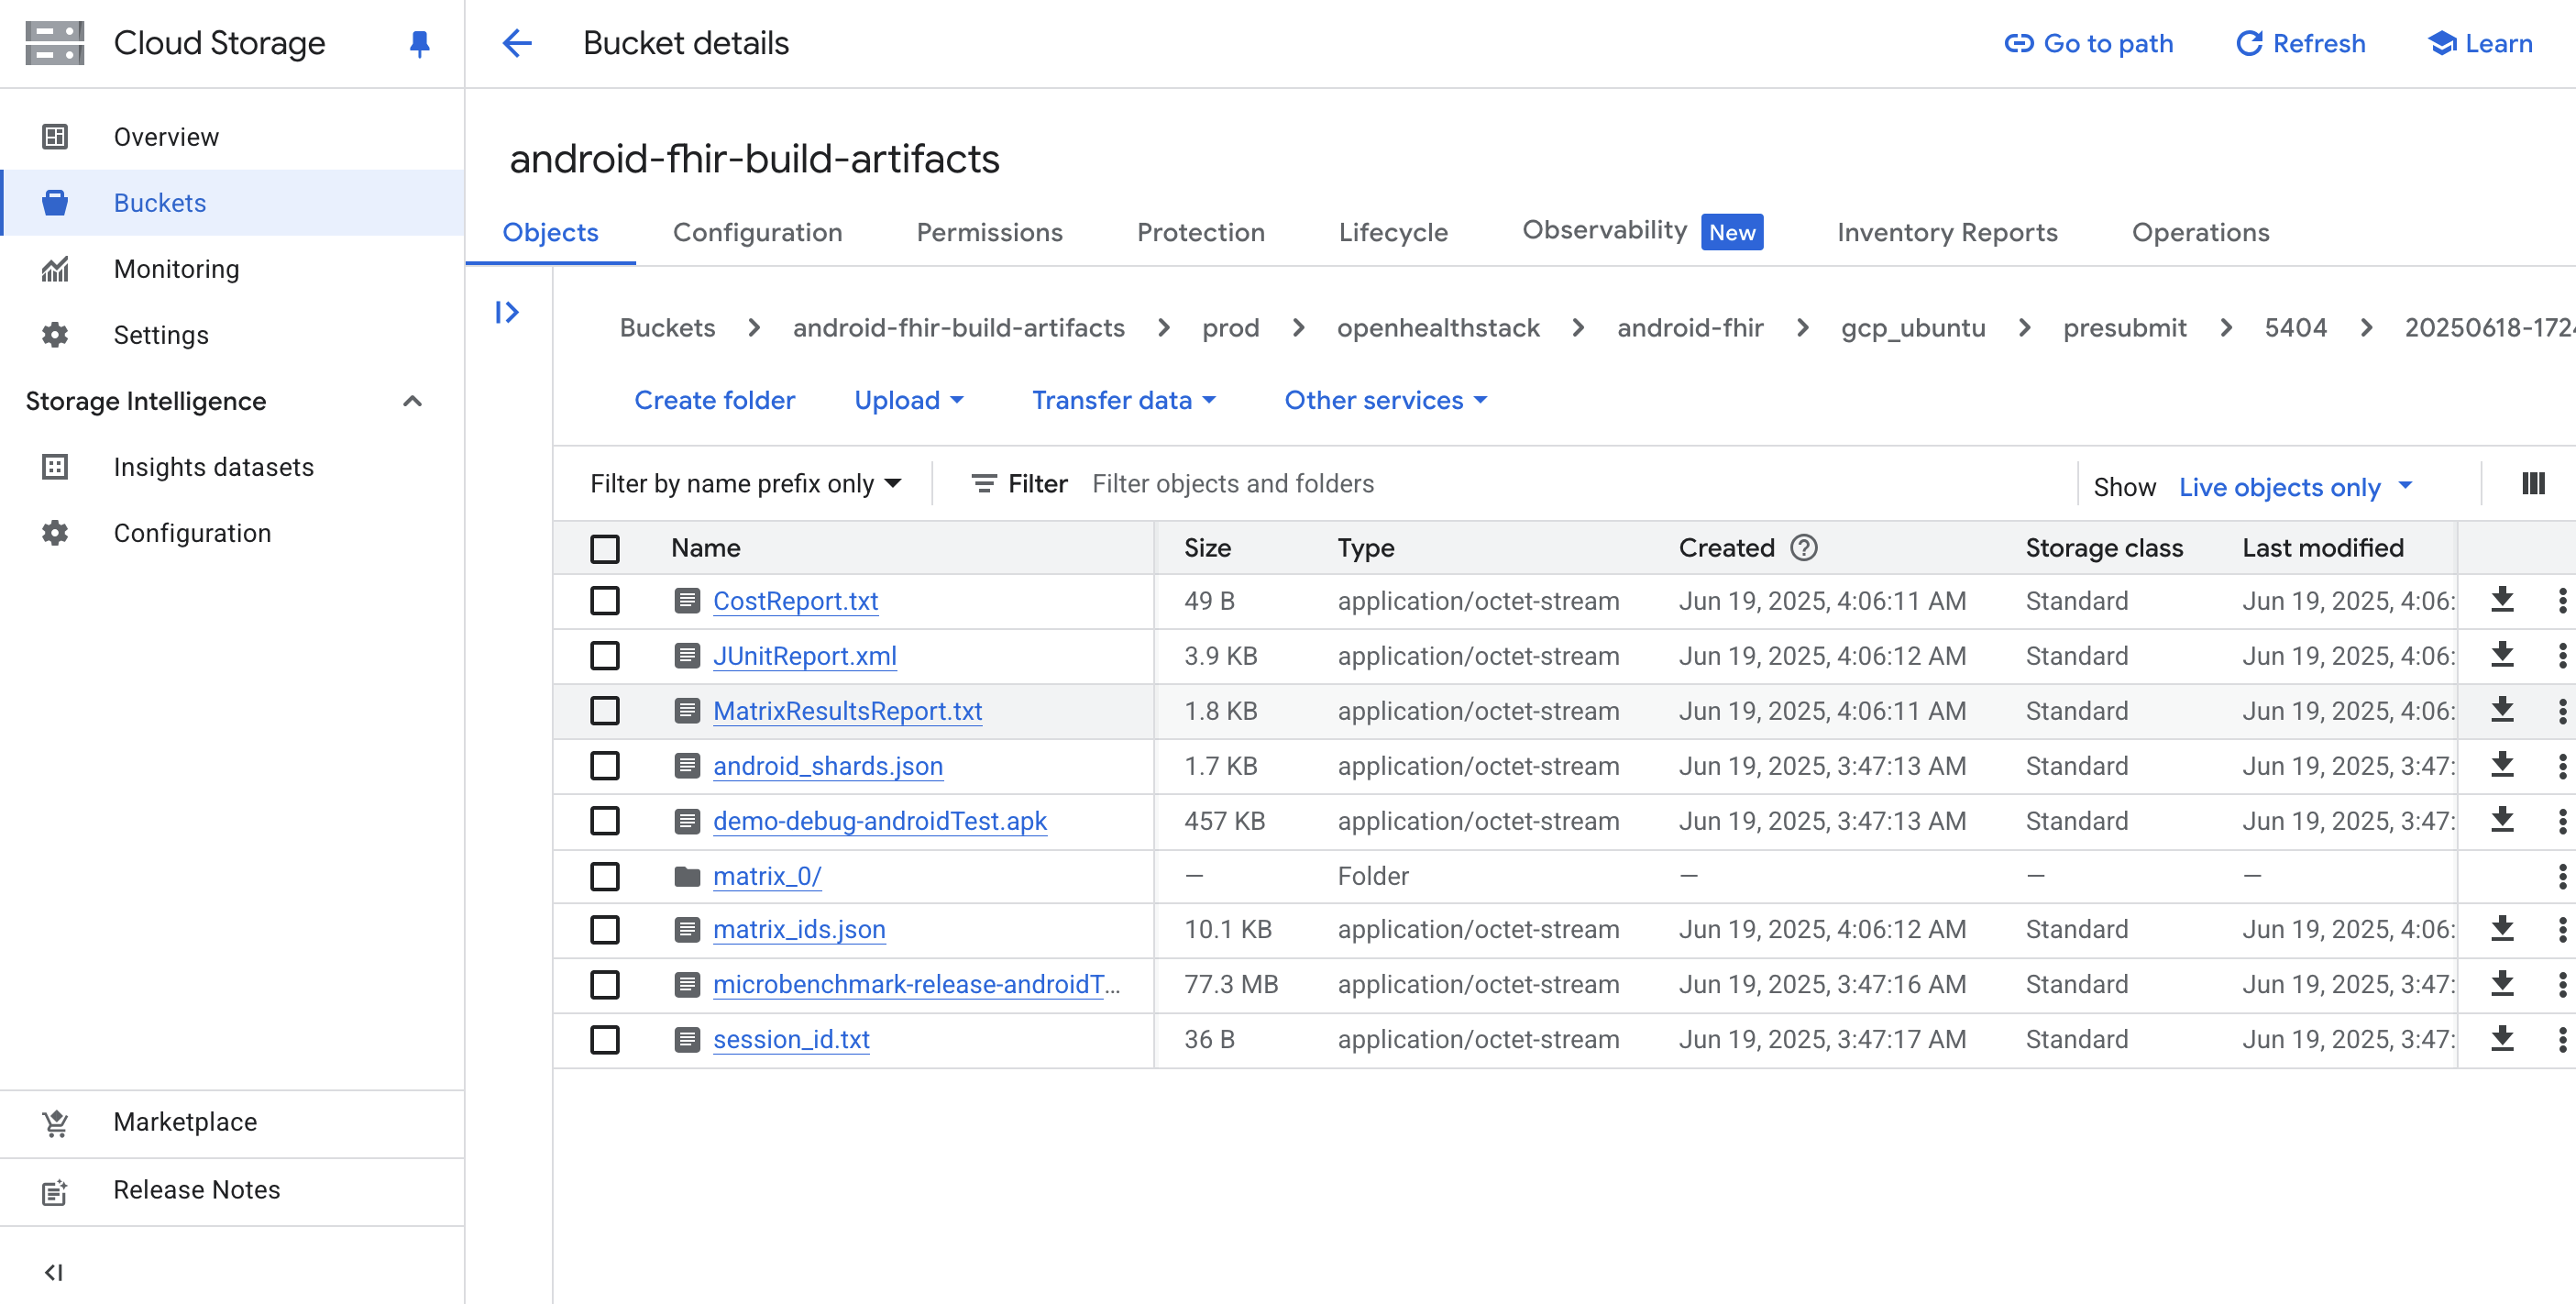2576x1304 pixels.
Task: Check the CostReport.txt checkbox
Action: pos(605,601)
